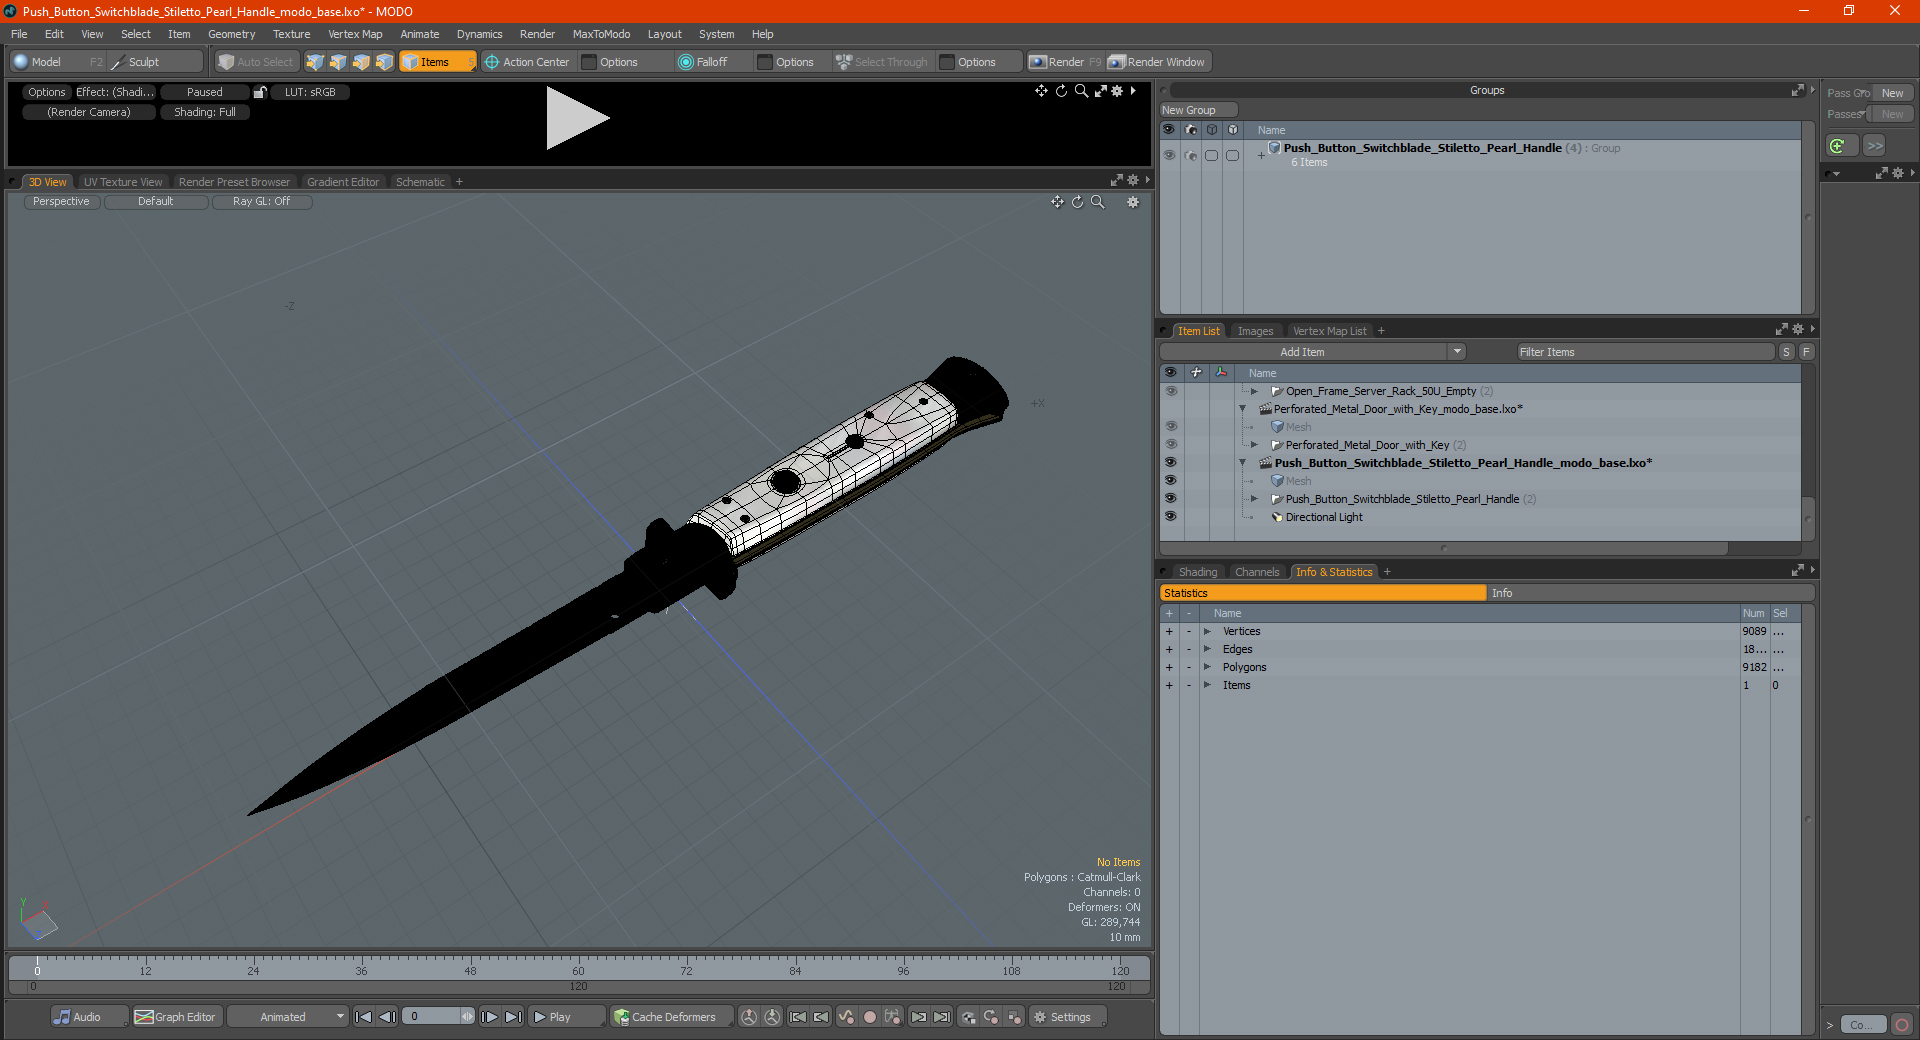Click Cache Deformers button
Screen dimensions: 1920x1040
pyautogui.click(x=671, y=1017)
